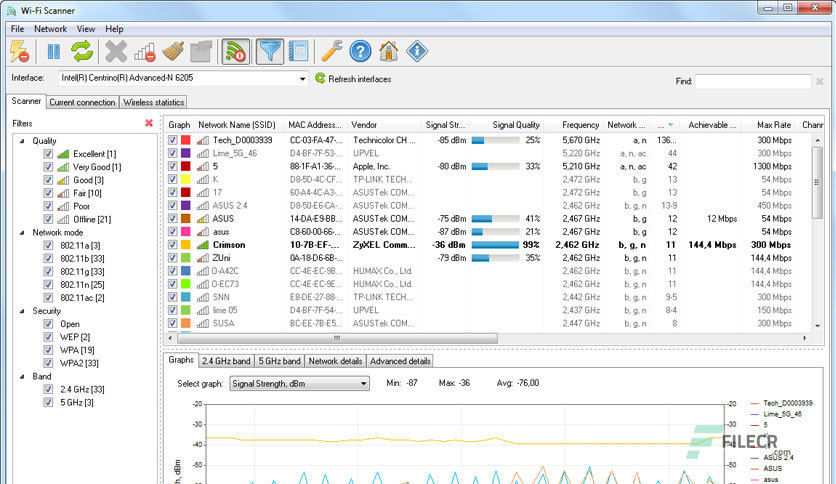The image size is (836, 484).
Task: Toggle the Excellent [1] quality checkbox
Action: point(48,154)
